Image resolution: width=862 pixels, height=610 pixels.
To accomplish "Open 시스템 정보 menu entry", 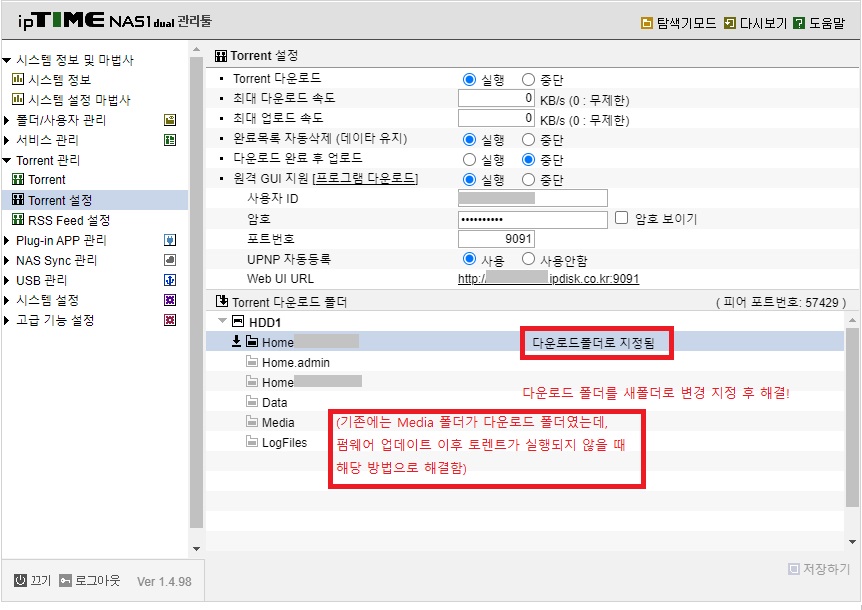I will click(x=59, y=80).
